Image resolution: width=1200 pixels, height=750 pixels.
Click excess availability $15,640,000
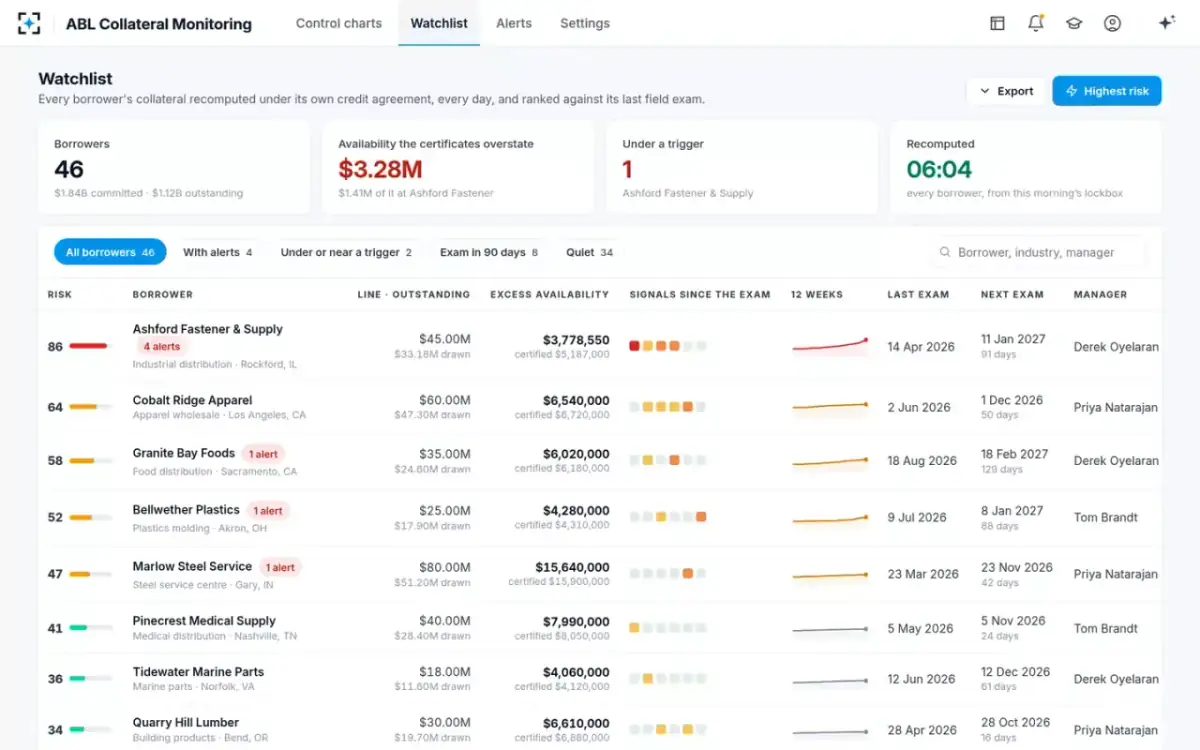572,567
